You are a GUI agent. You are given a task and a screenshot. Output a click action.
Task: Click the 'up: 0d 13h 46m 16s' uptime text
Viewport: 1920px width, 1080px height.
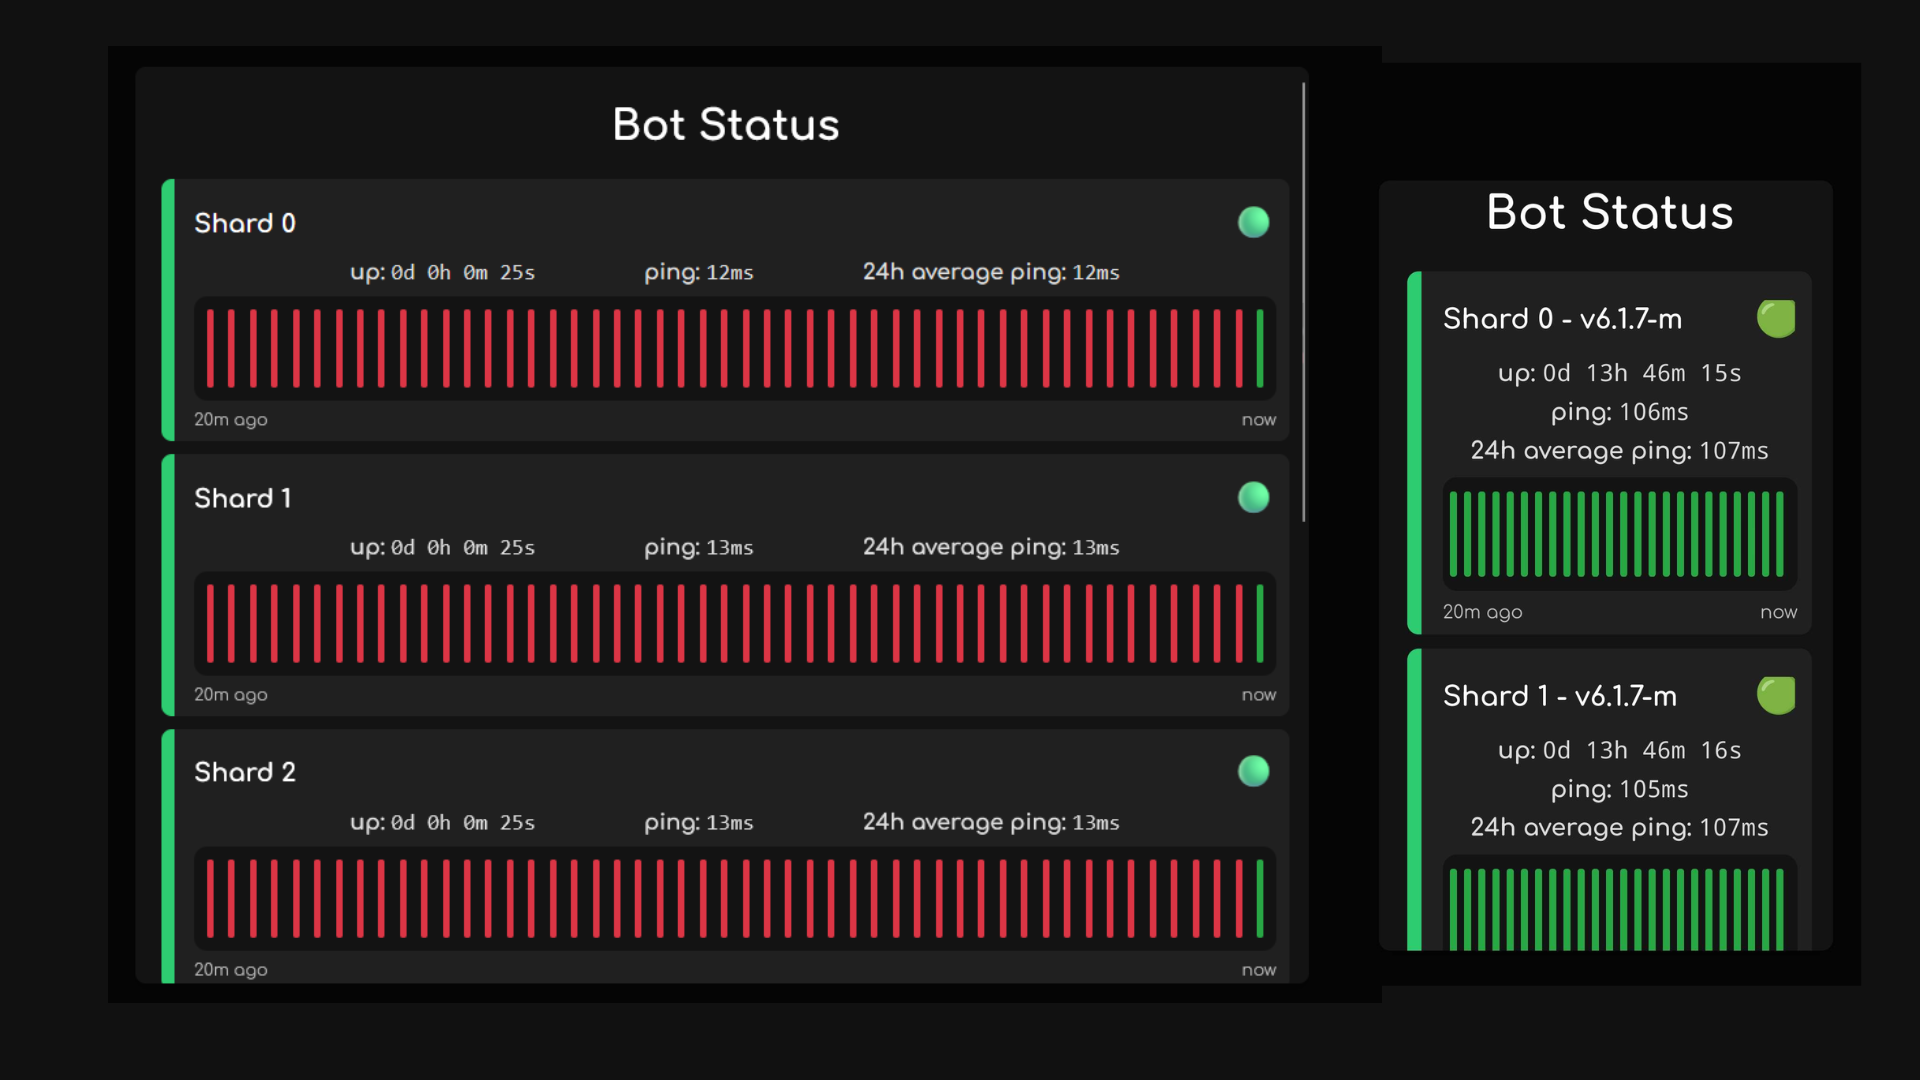tap(1619, 750)
